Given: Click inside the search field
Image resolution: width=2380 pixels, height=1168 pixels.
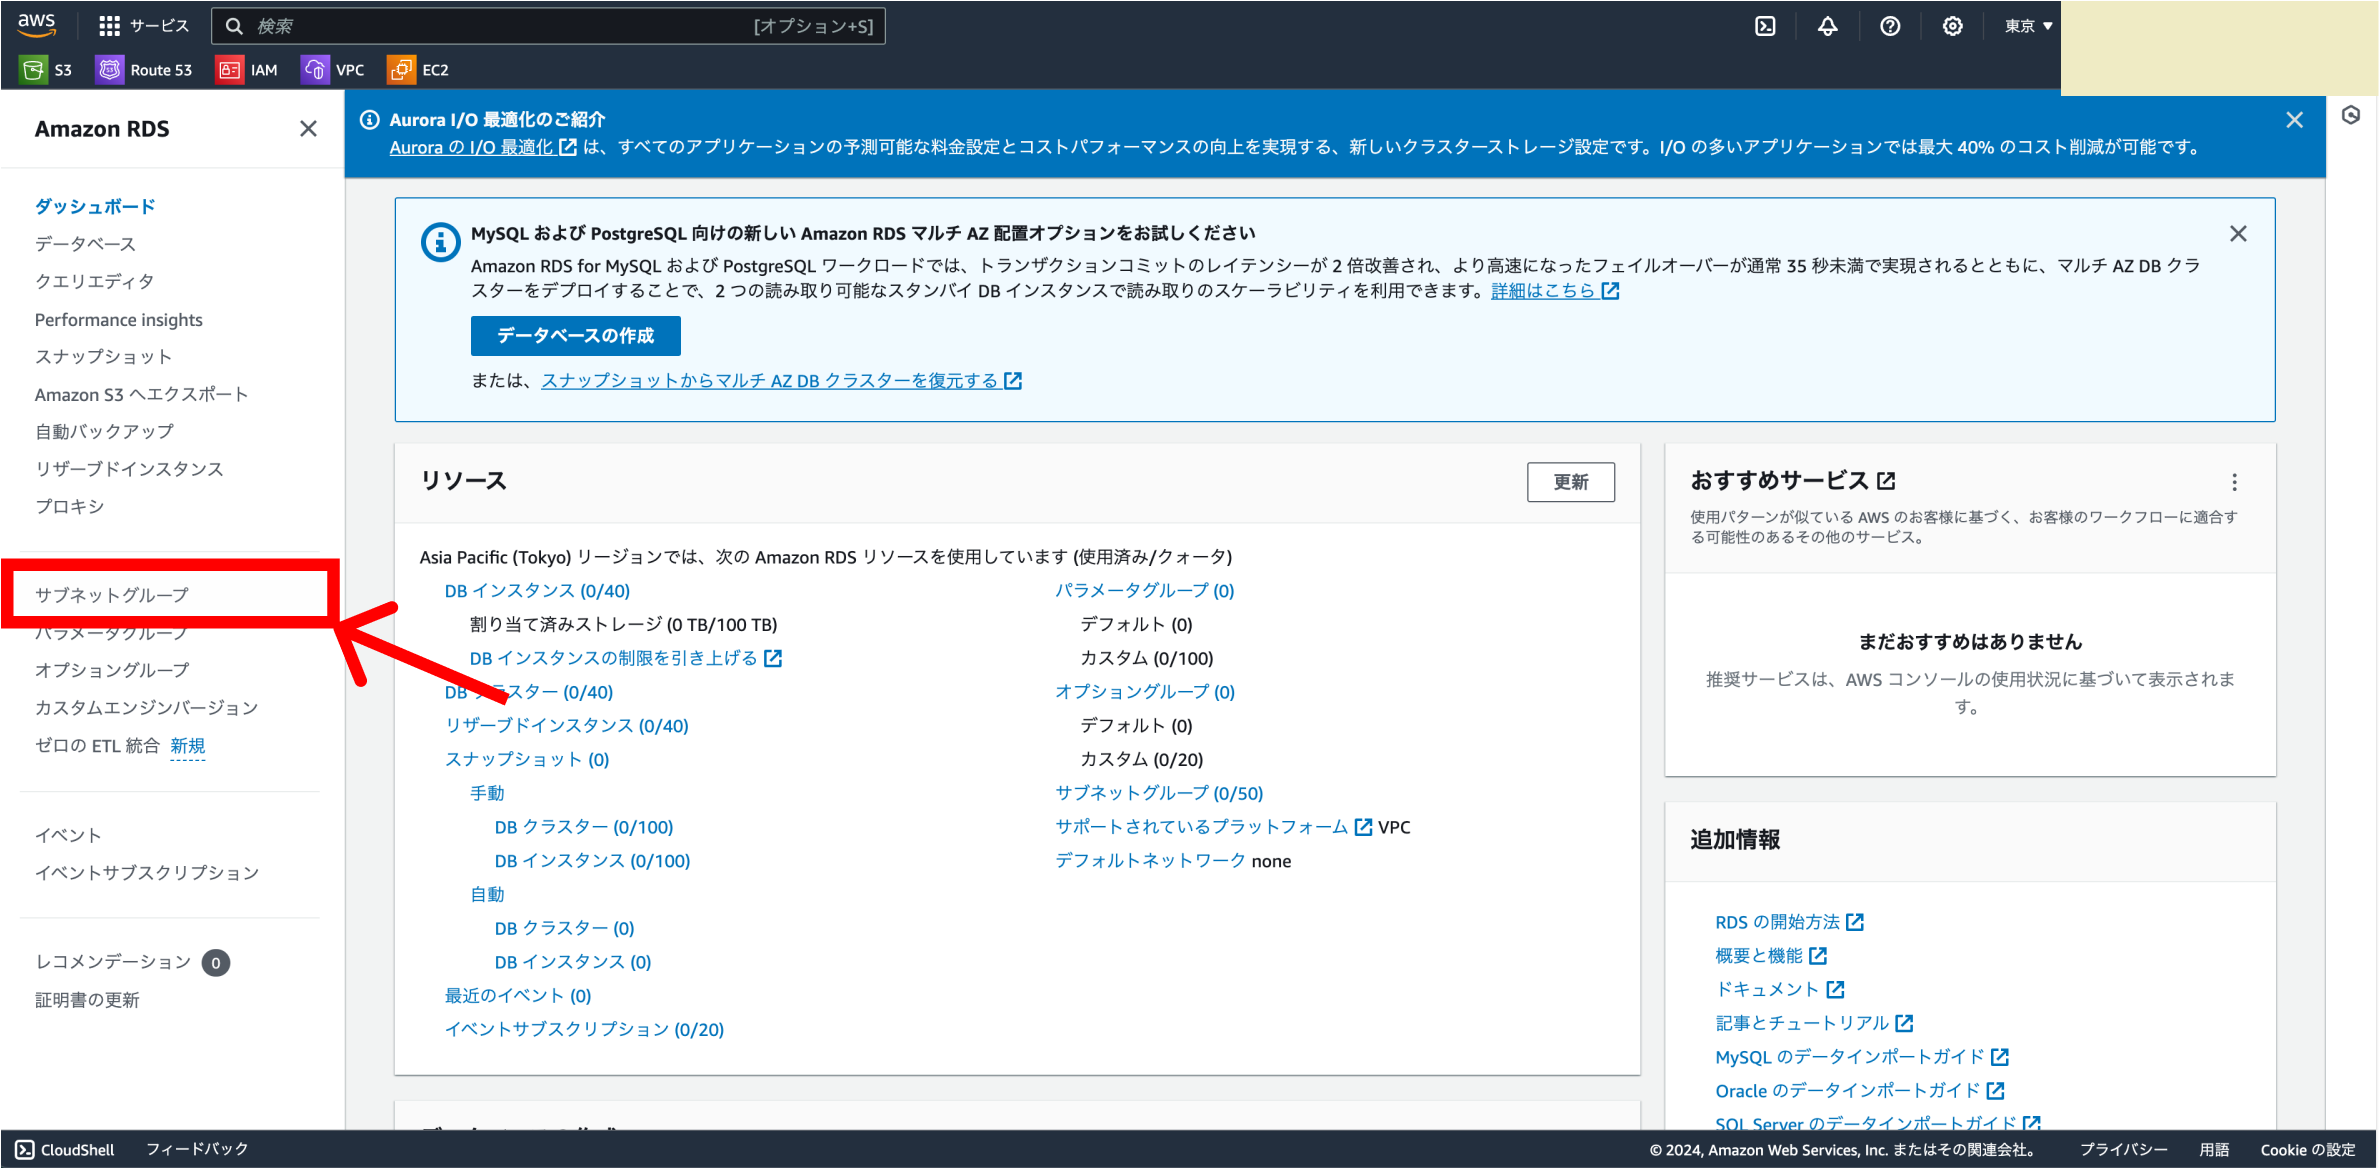Looking at the screenshot, I should 550,26.
